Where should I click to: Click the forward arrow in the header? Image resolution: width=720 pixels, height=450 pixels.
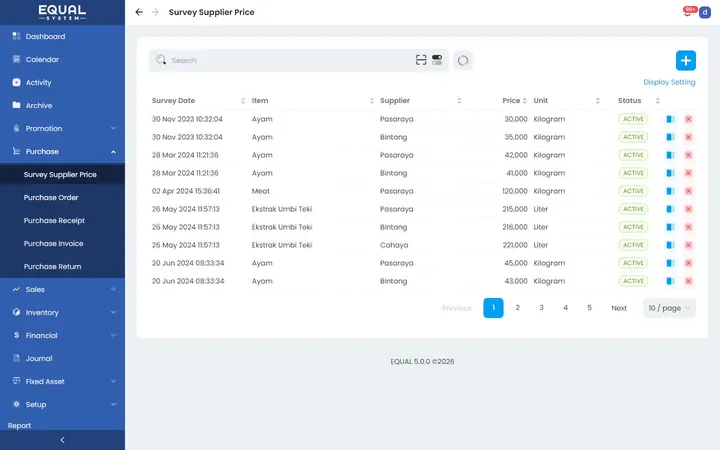click(155, 12)
